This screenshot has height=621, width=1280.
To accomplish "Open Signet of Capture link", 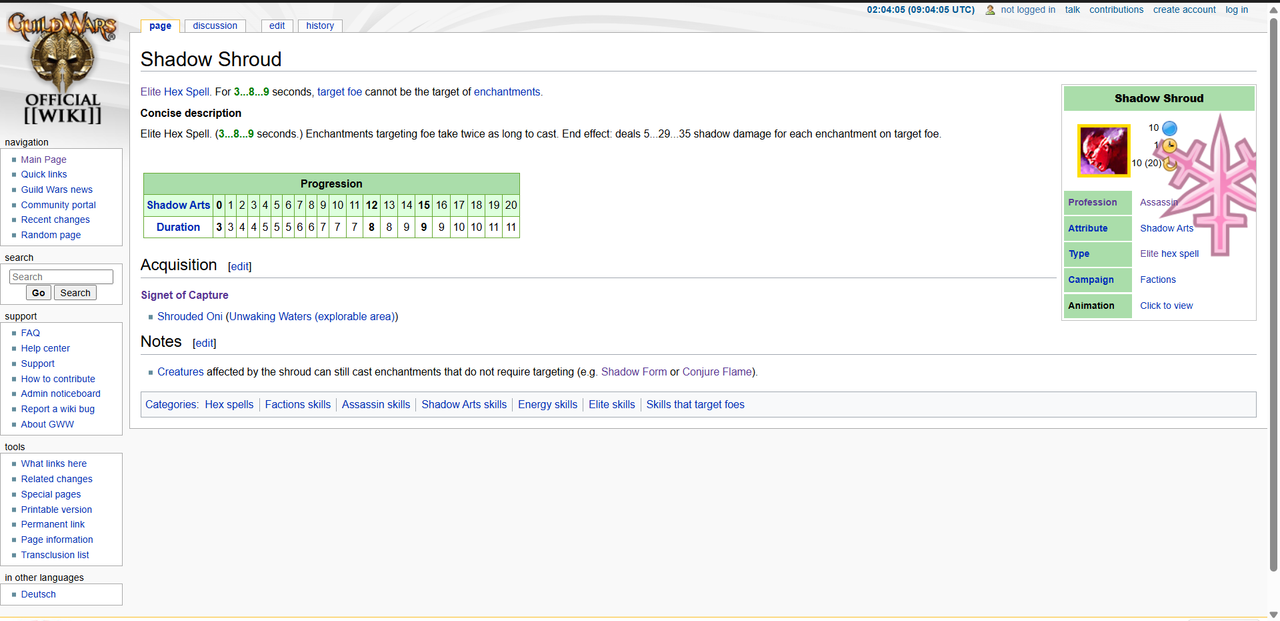I will (184, 296).
